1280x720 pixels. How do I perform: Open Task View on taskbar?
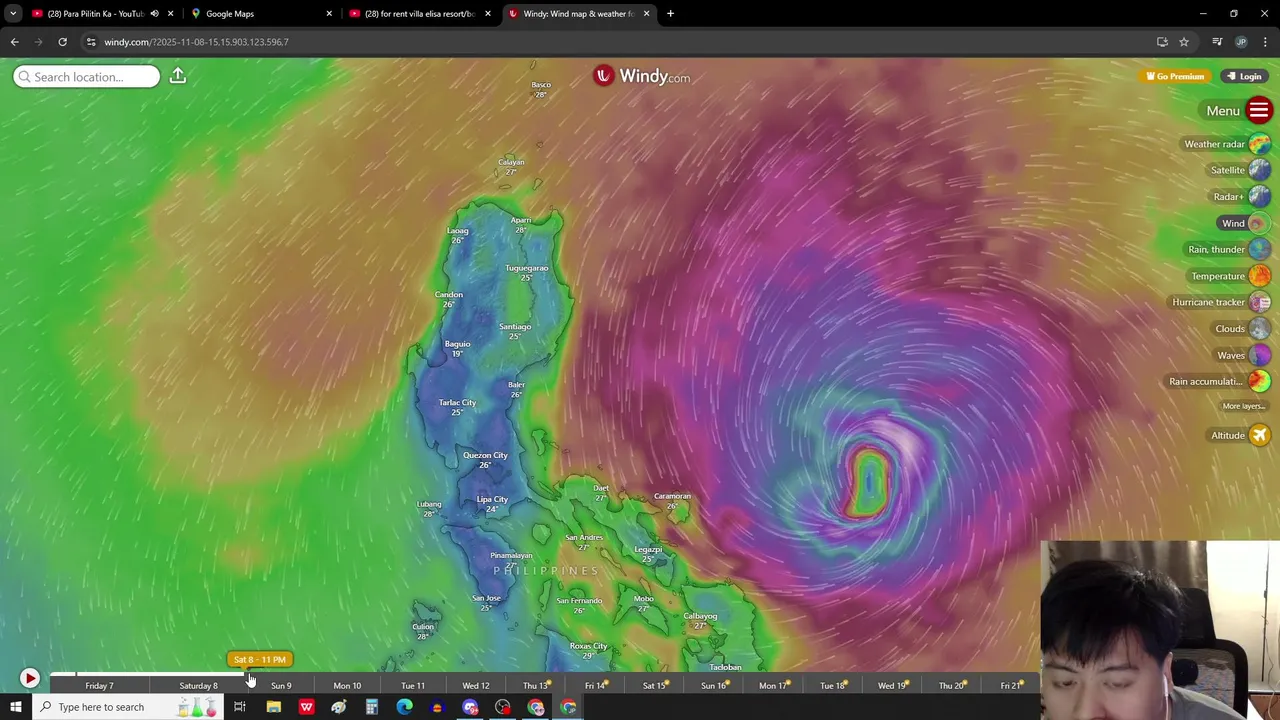240,707
